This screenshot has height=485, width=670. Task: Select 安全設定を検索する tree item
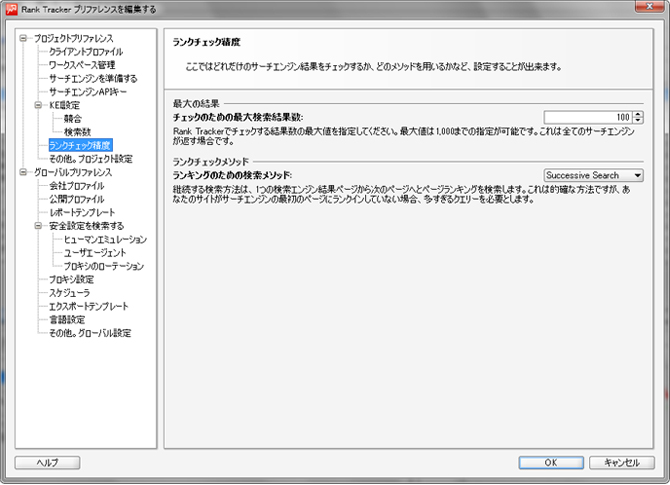[x=86, y=226]
